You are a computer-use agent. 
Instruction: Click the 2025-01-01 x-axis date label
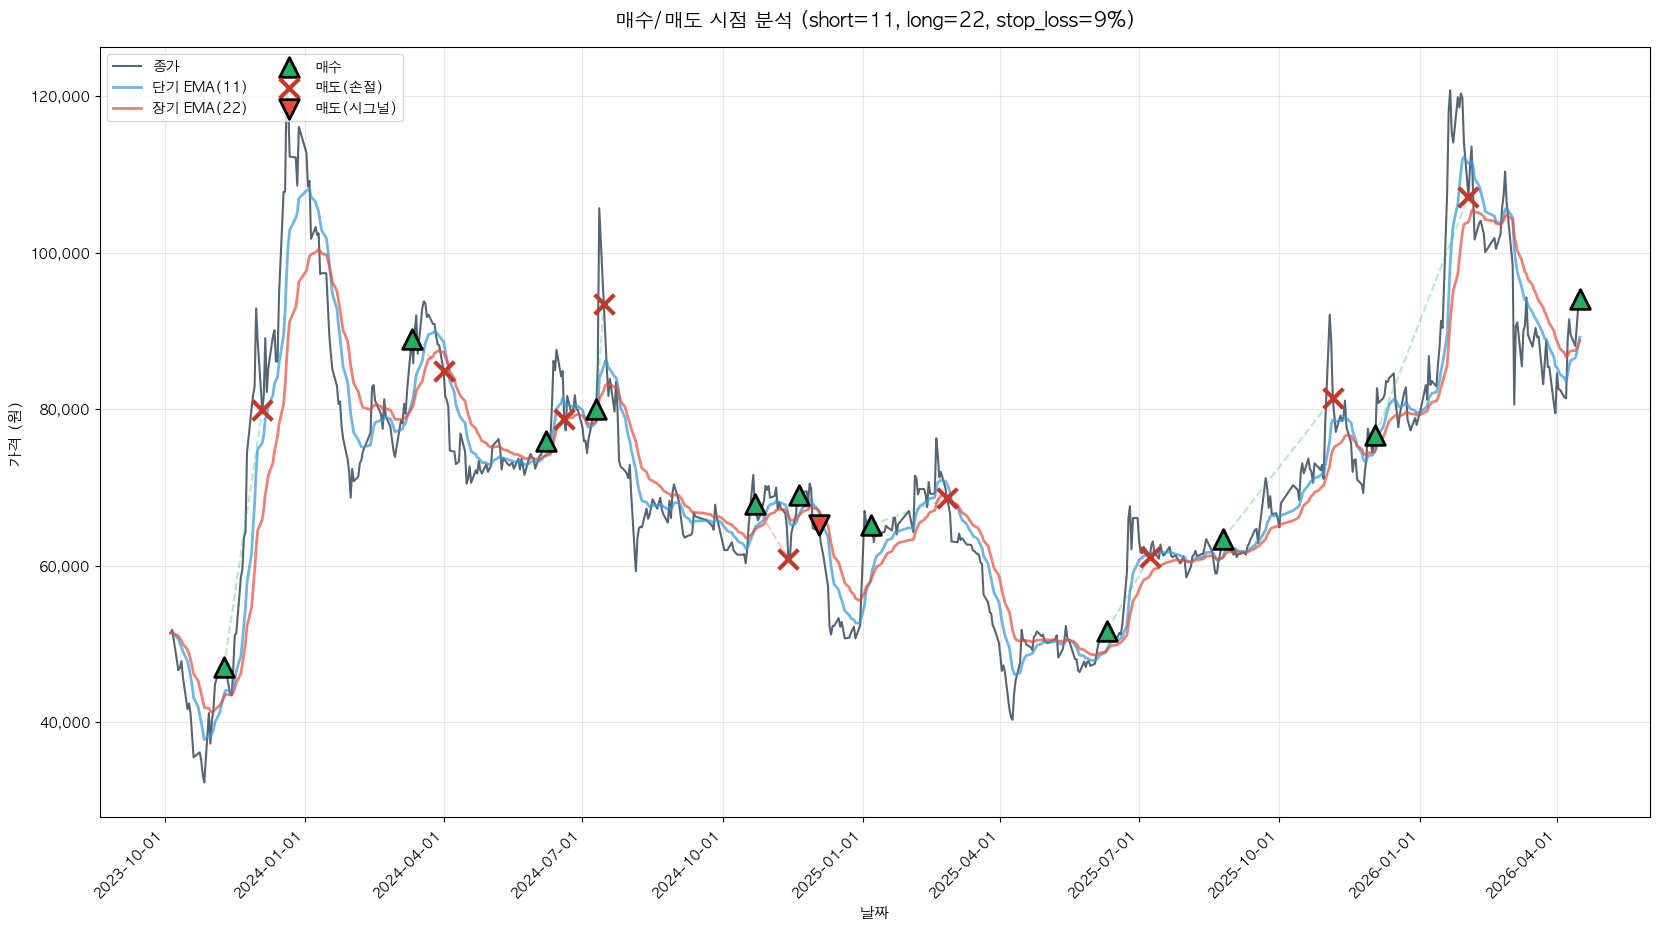[825, 867]
